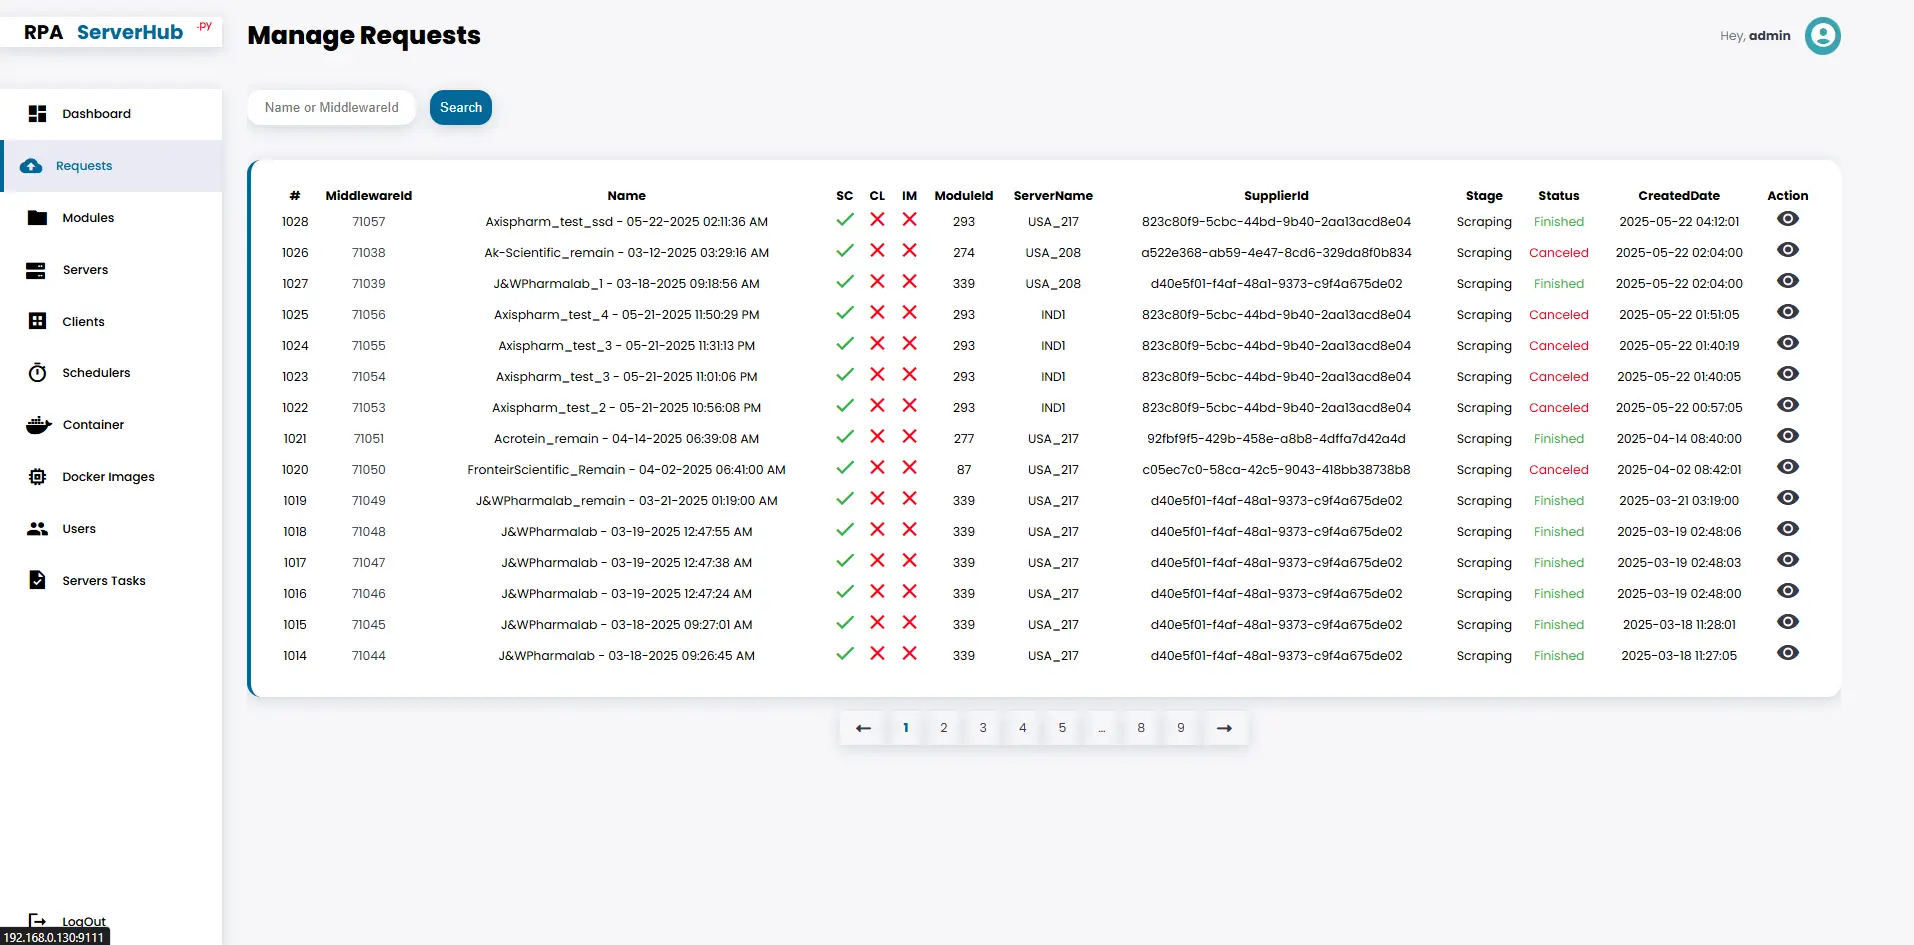Click the Users people icon

tap(37, 529)
